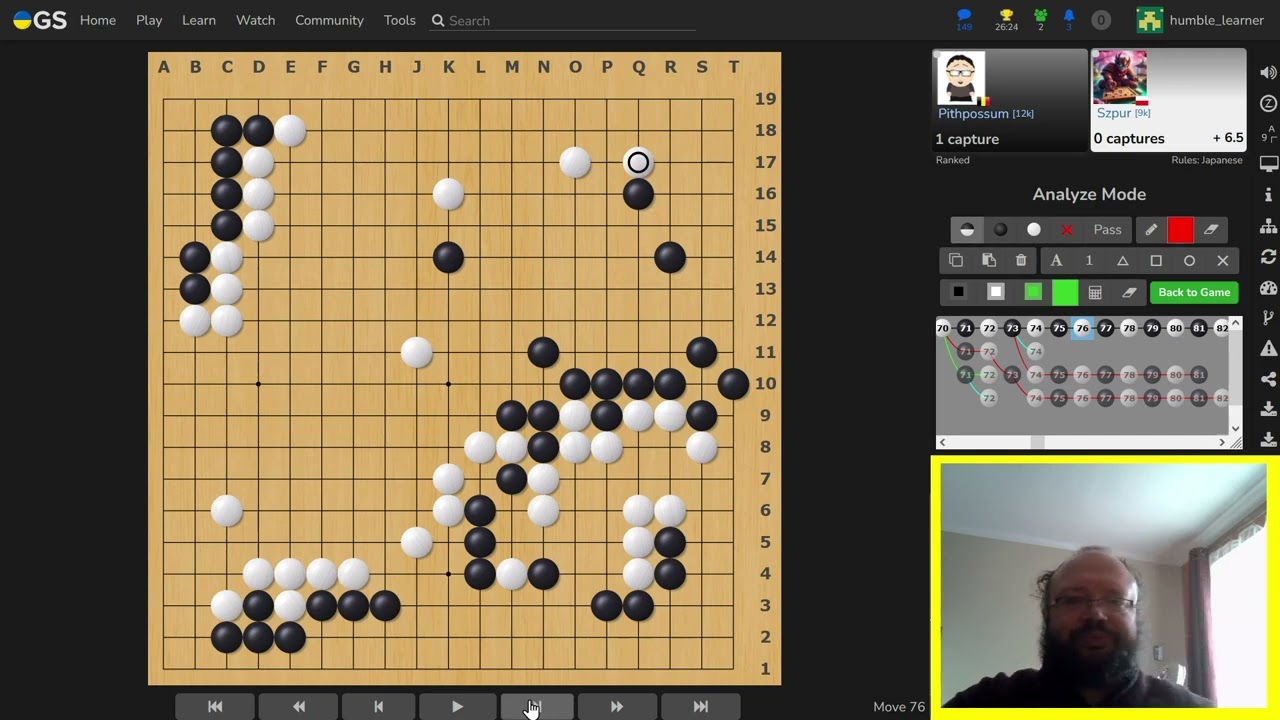Open the tournament trophy icon
The height and width of the screenshot is (720, 1280).
point(1006,20)
